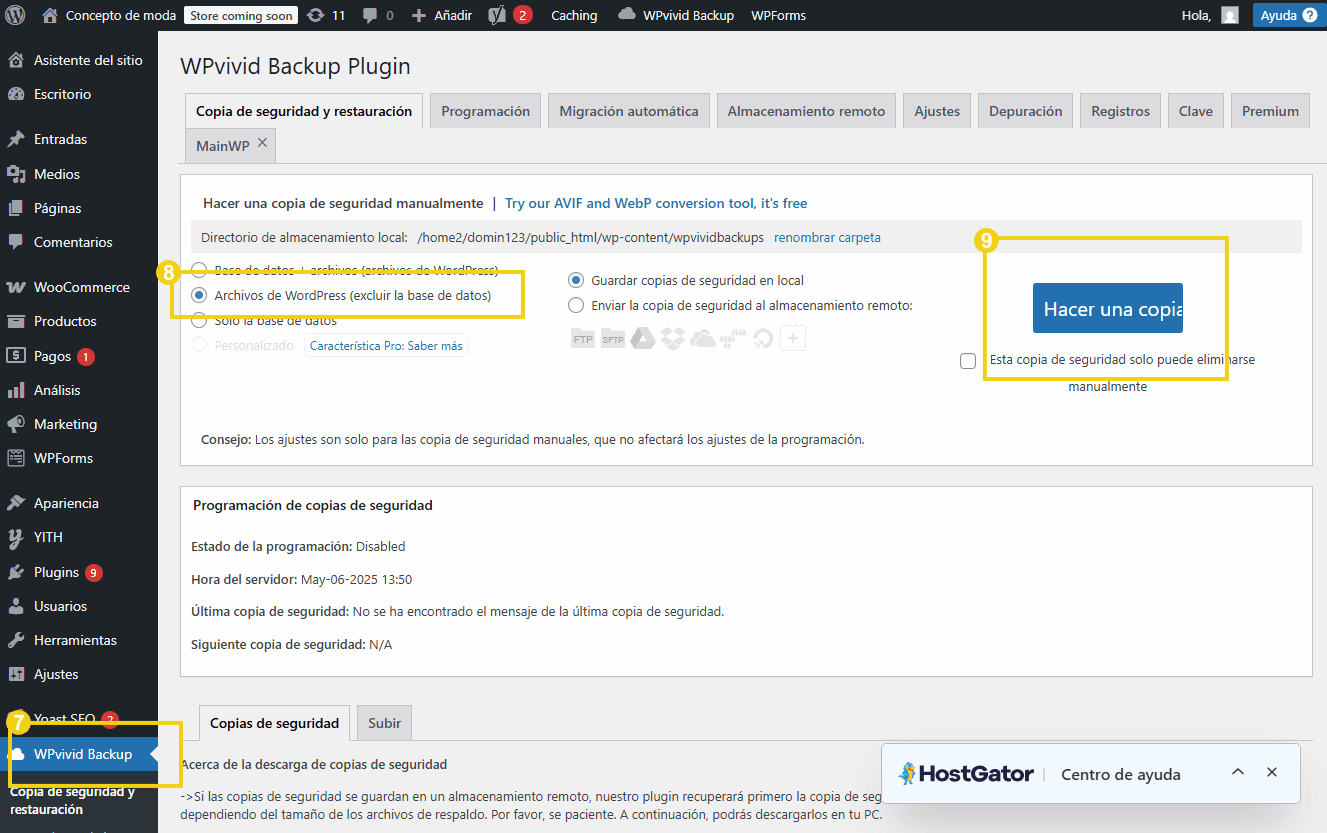Screen dimensions: 1327x833
Task: Open the Ajustes plugin tab
Action: pyautogui.click(x=937, y=111)
